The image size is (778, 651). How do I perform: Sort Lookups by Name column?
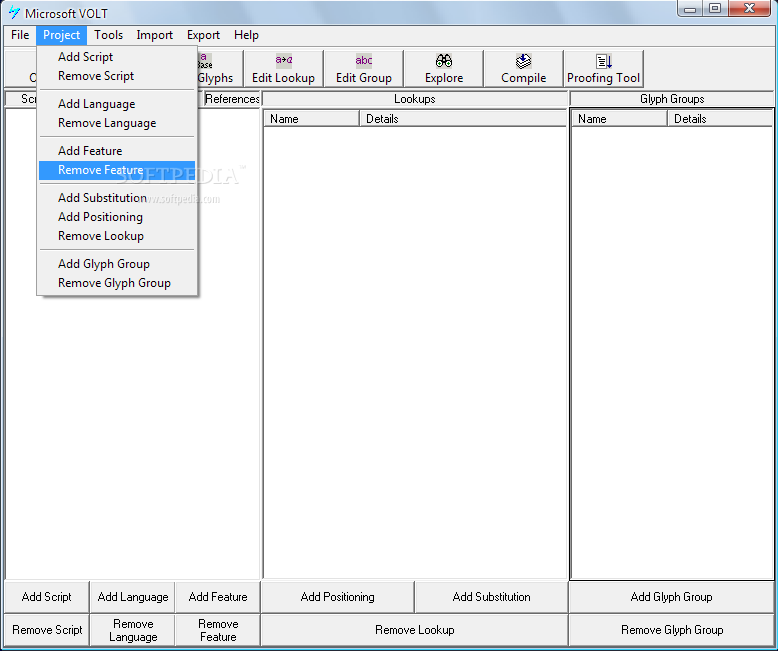pos(312,119)
